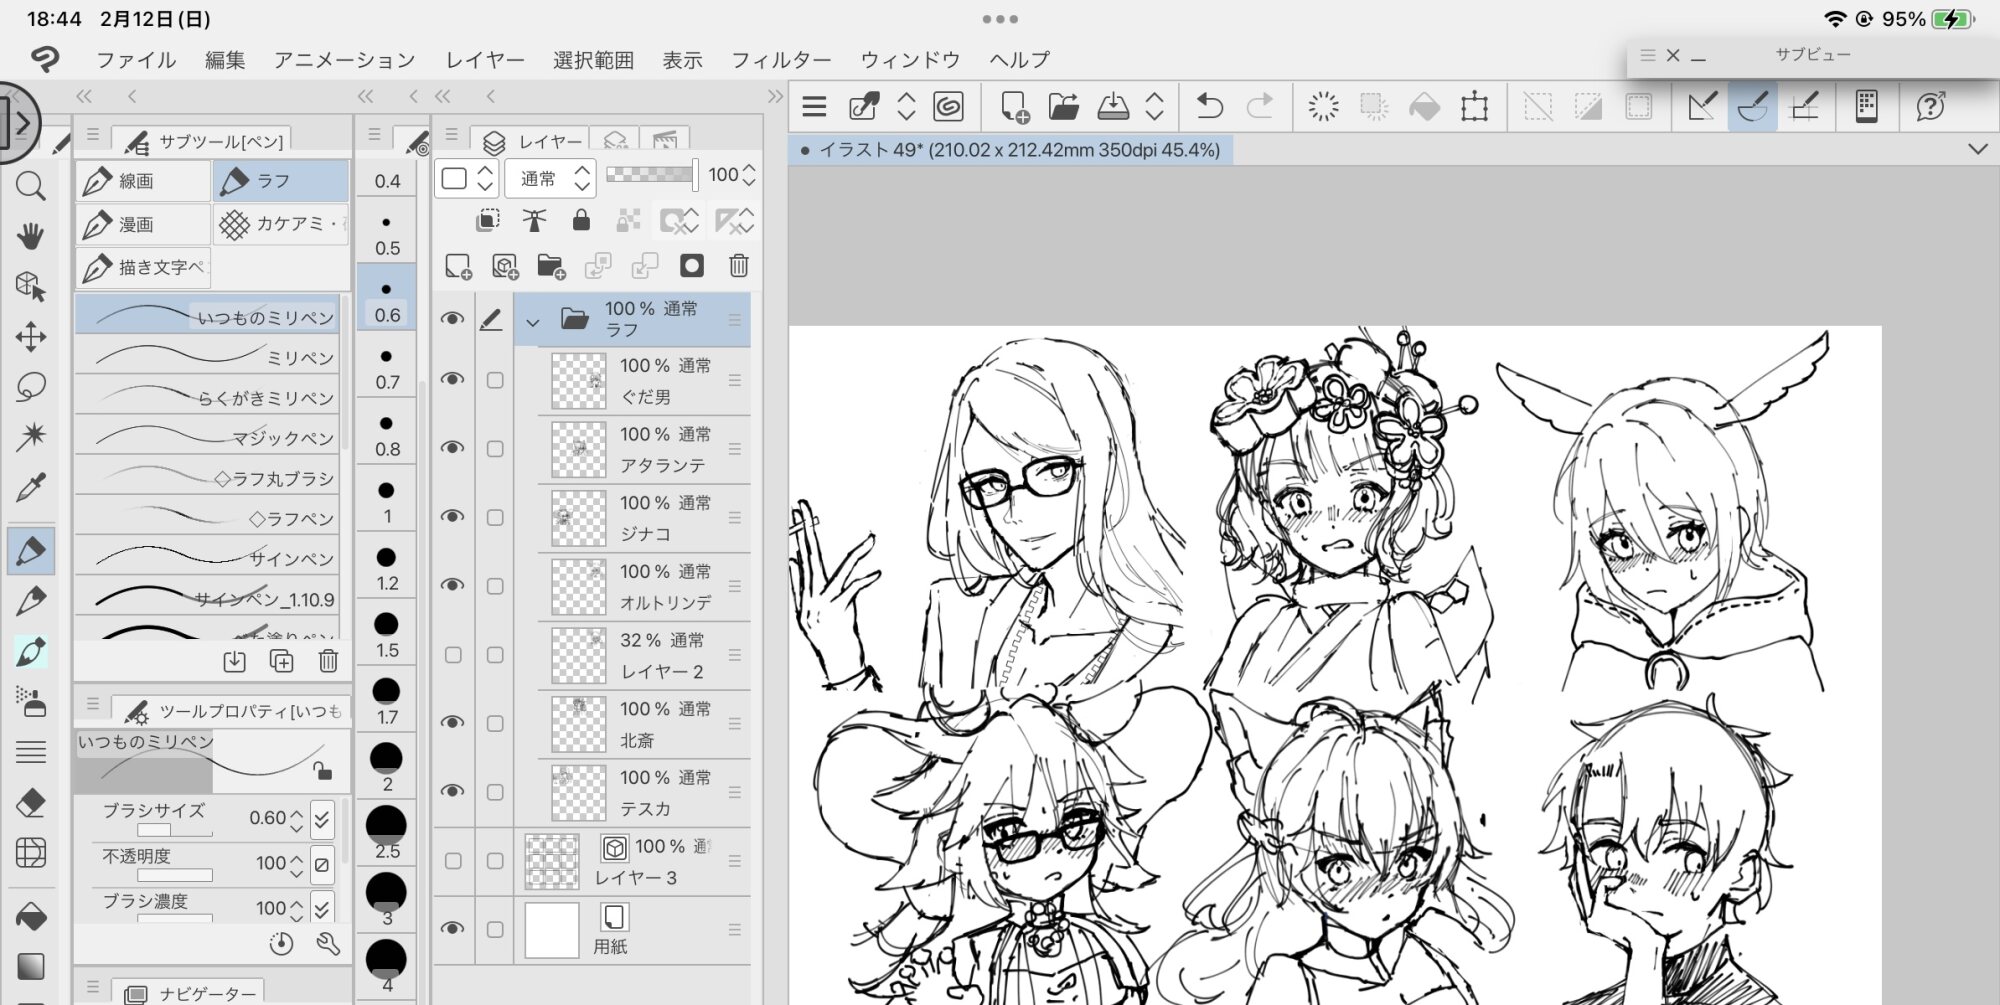Open the フィルター menu
2000x1005 pixels.
pos(780,60)
